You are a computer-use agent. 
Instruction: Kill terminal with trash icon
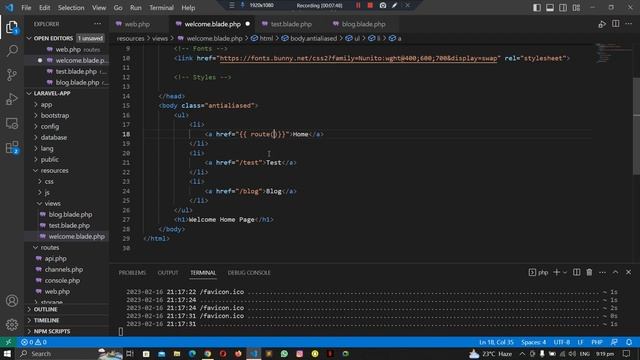(589, 272)
